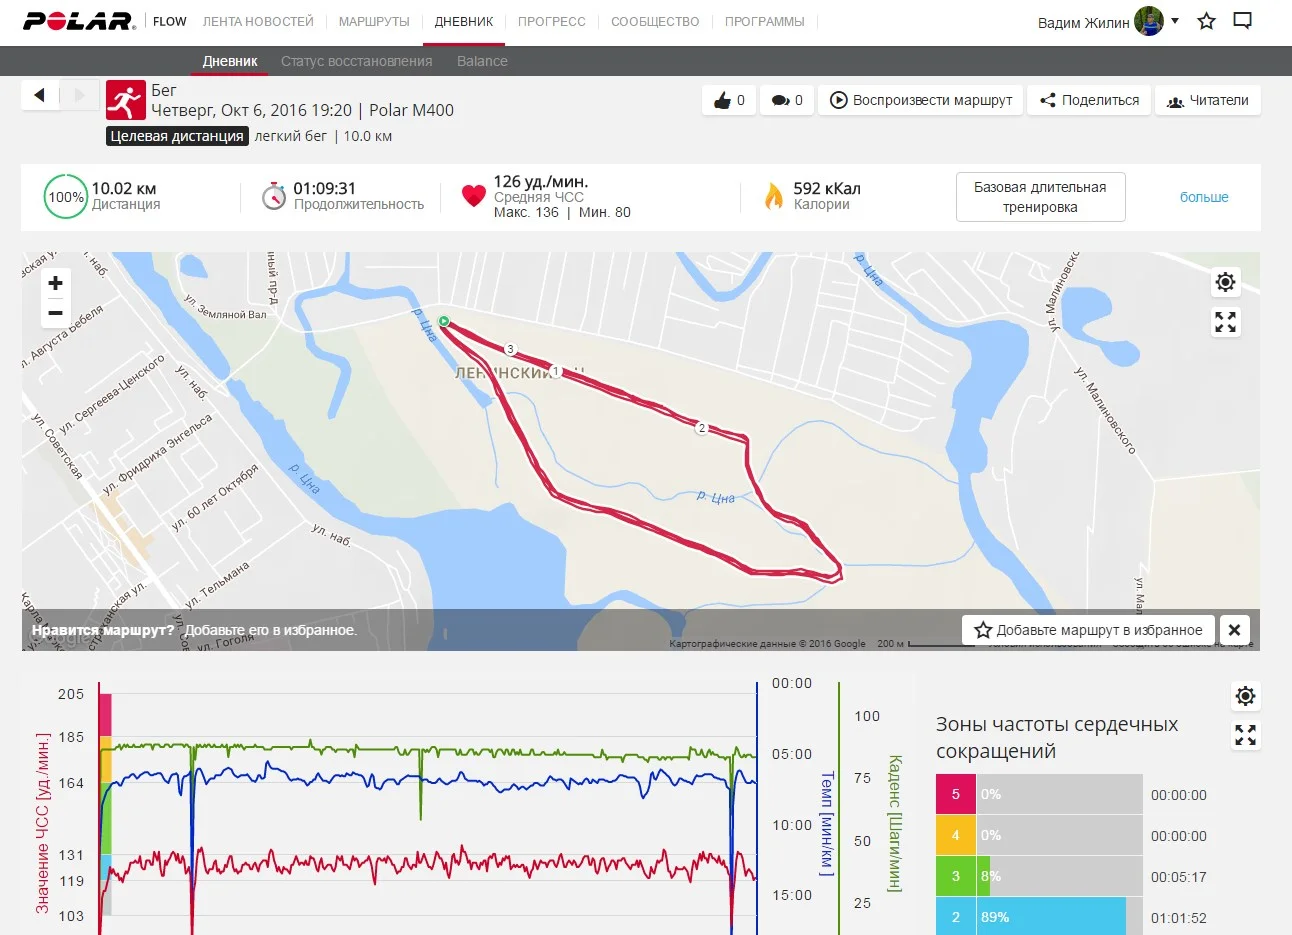Open the FLOW menu item
1292x935 pixels.
point(170,21)
